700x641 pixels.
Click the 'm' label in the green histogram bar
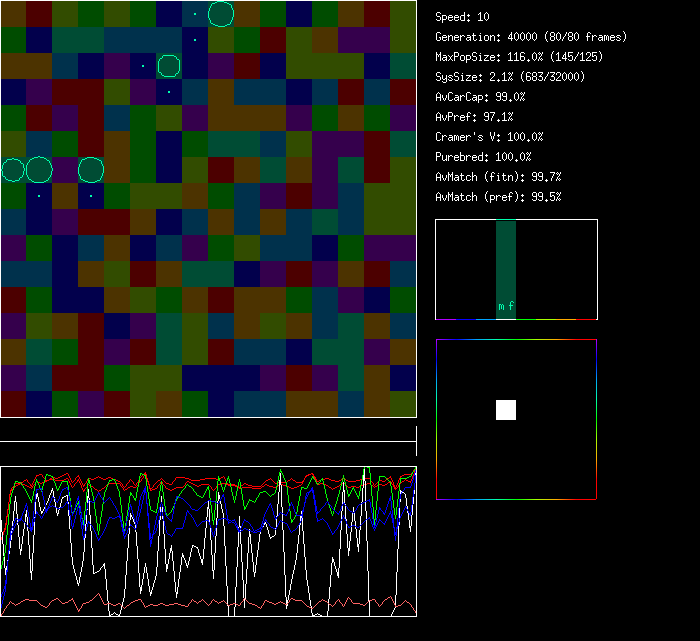pos(501,307)
